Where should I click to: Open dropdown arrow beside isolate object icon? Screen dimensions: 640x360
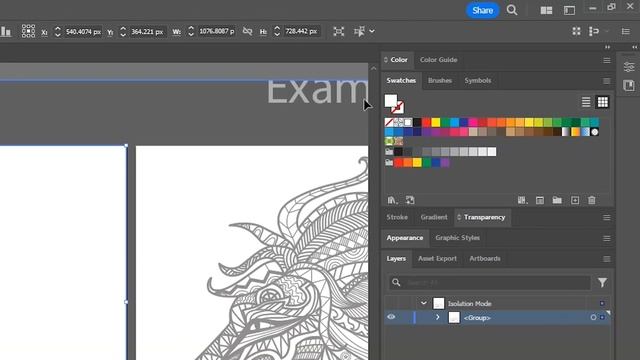(372, 31)
